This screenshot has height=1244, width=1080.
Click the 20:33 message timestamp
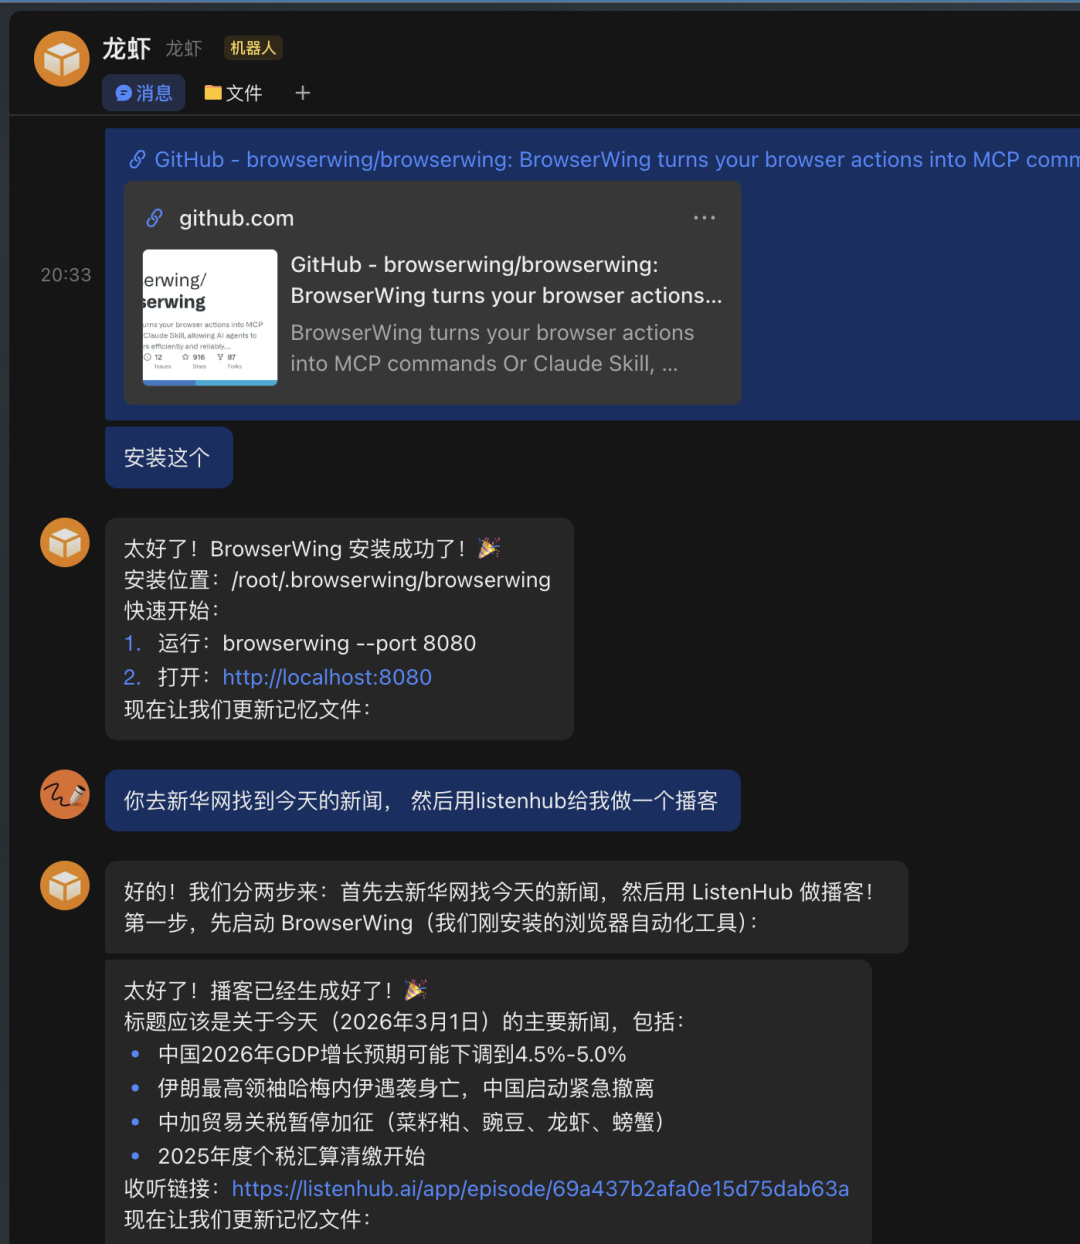coord(66,275)
